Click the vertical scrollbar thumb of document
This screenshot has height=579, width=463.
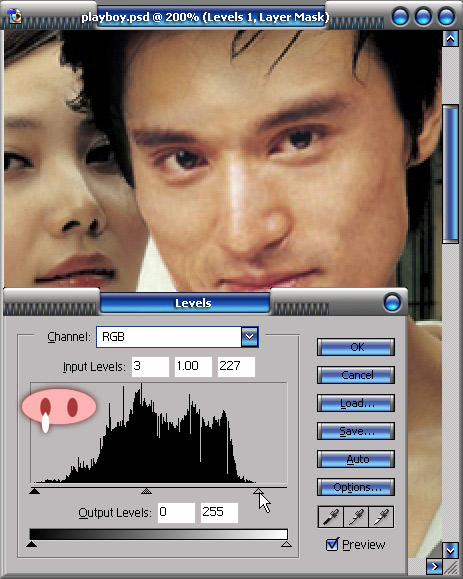coord(450,174)
